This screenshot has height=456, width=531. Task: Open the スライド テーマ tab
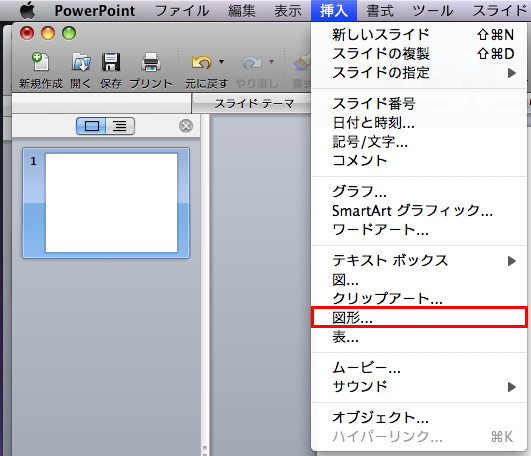click(x=254, y=104)
